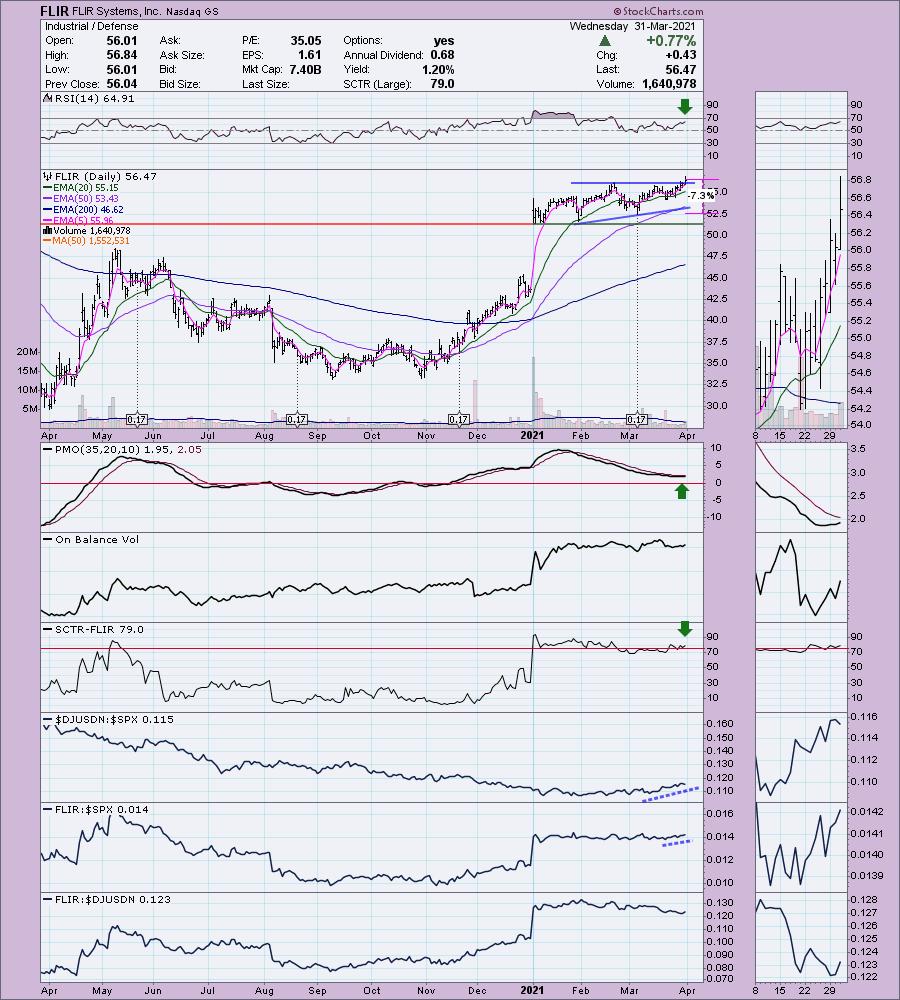This screenshot has width=900, height=1000.
Task: Click the -7.3% annotation on price chart
Action: (701, 196)
